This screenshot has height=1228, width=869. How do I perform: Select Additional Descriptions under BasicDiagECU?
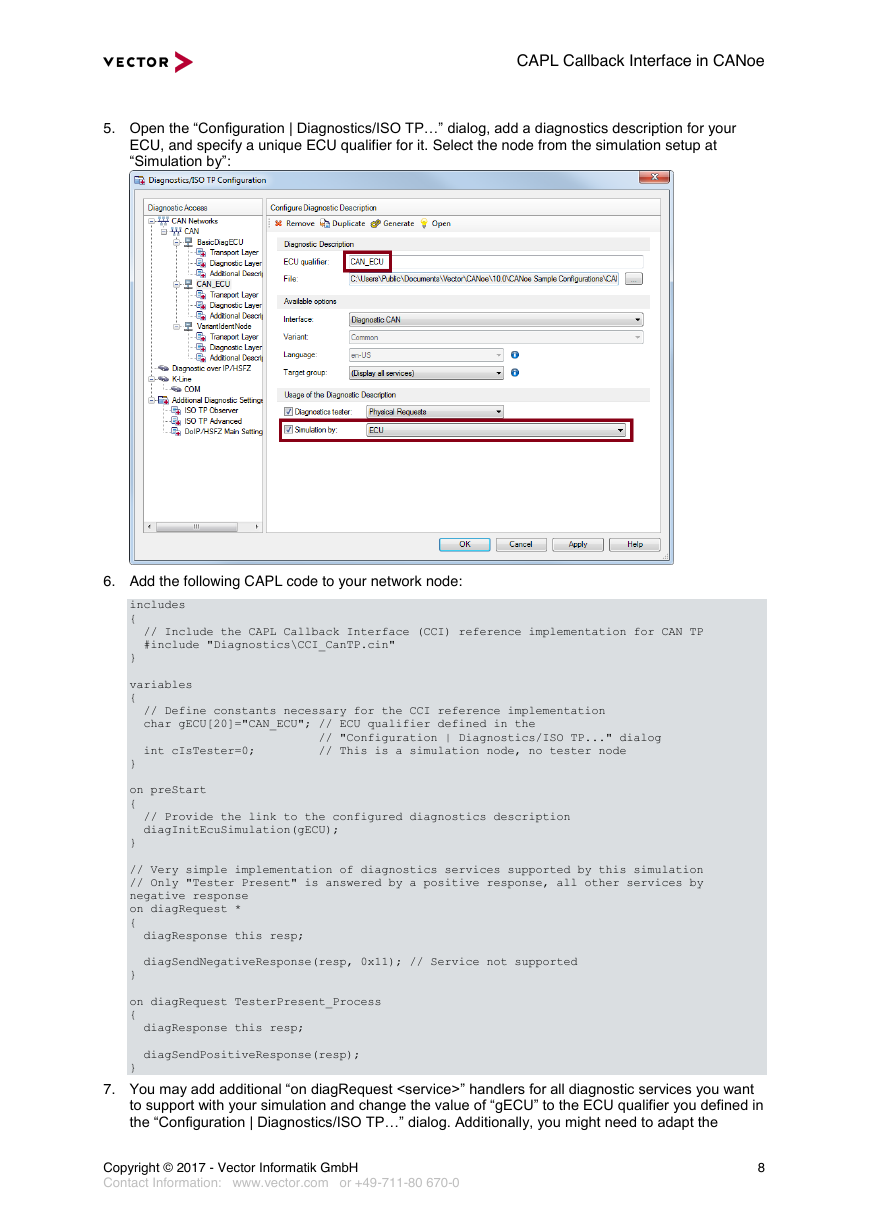229,273
